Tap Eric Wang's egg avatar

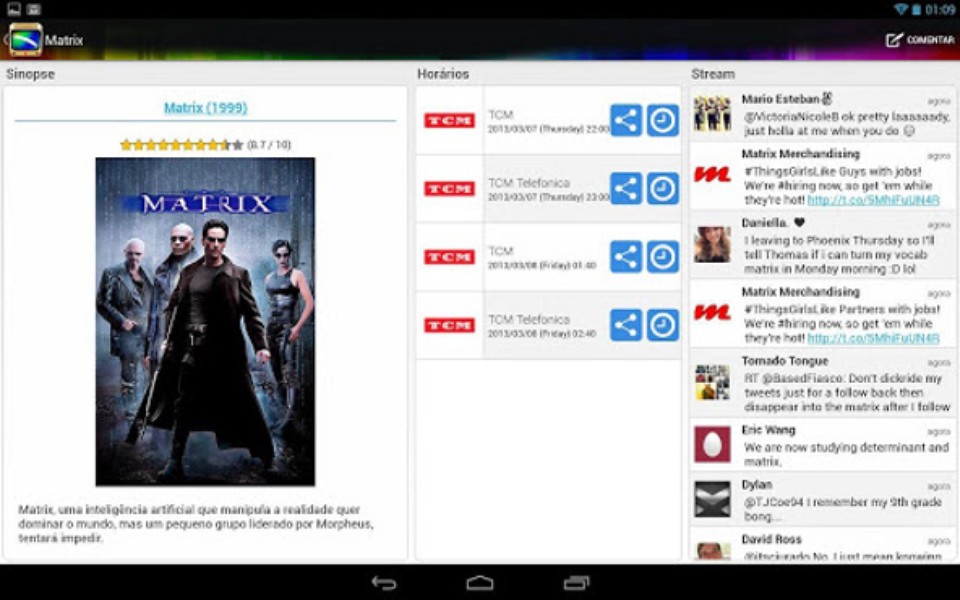[x=712, y=444]
